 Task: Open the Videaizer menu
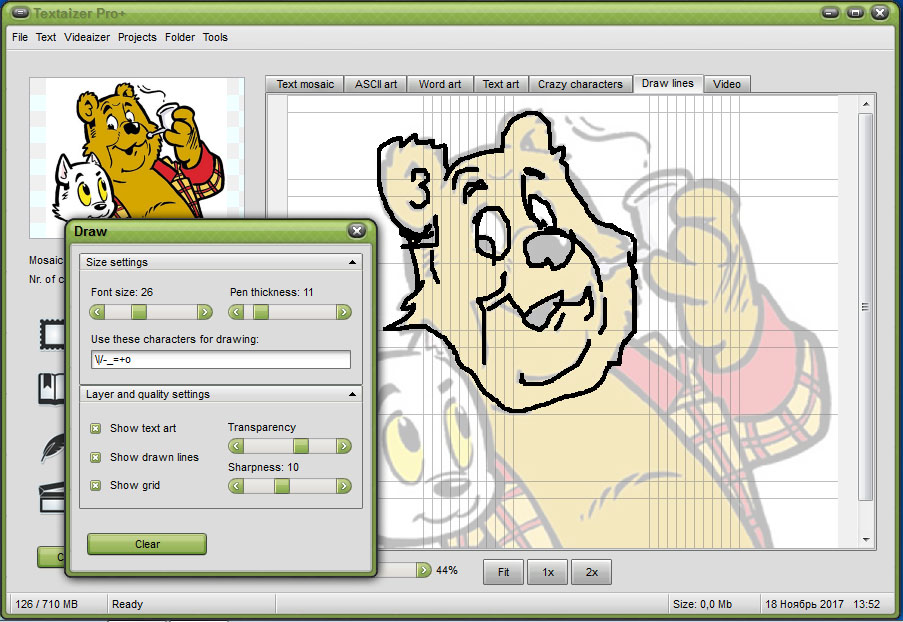point(87,37)
